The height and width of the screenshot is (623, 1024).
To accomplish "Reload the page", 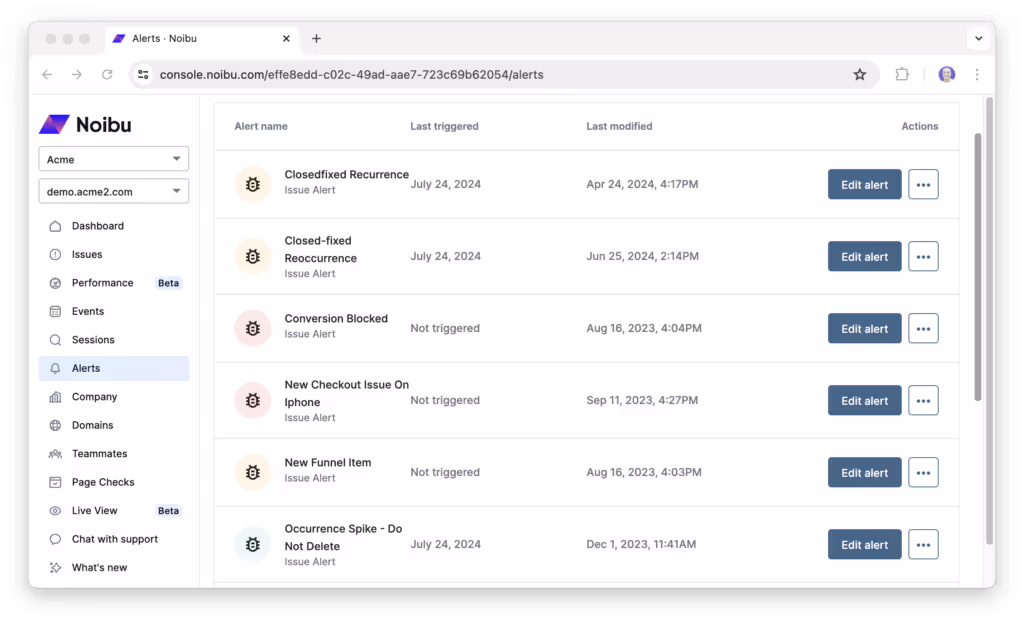I will 107,74.
